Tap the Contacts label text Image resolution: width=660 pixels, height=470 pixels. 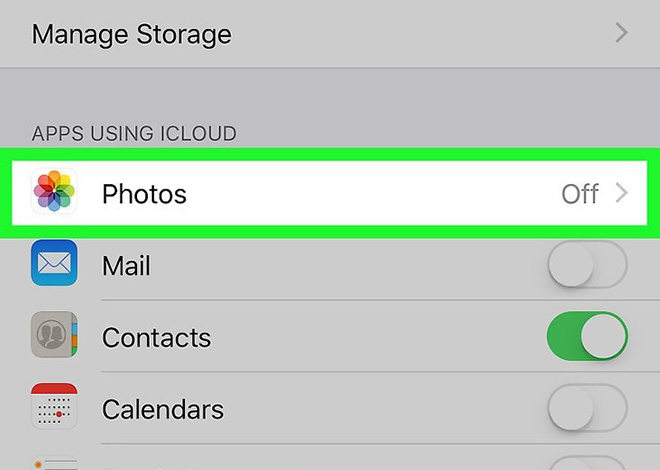coord(157,337)
